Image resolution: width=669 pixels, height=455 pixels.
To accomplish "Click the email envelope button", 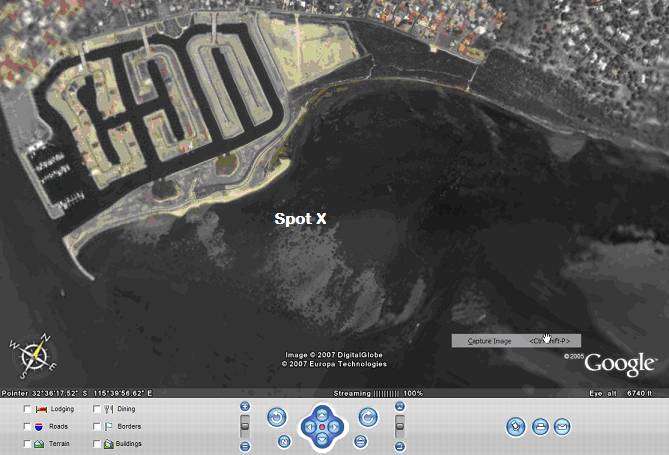I will coord(563,426).
